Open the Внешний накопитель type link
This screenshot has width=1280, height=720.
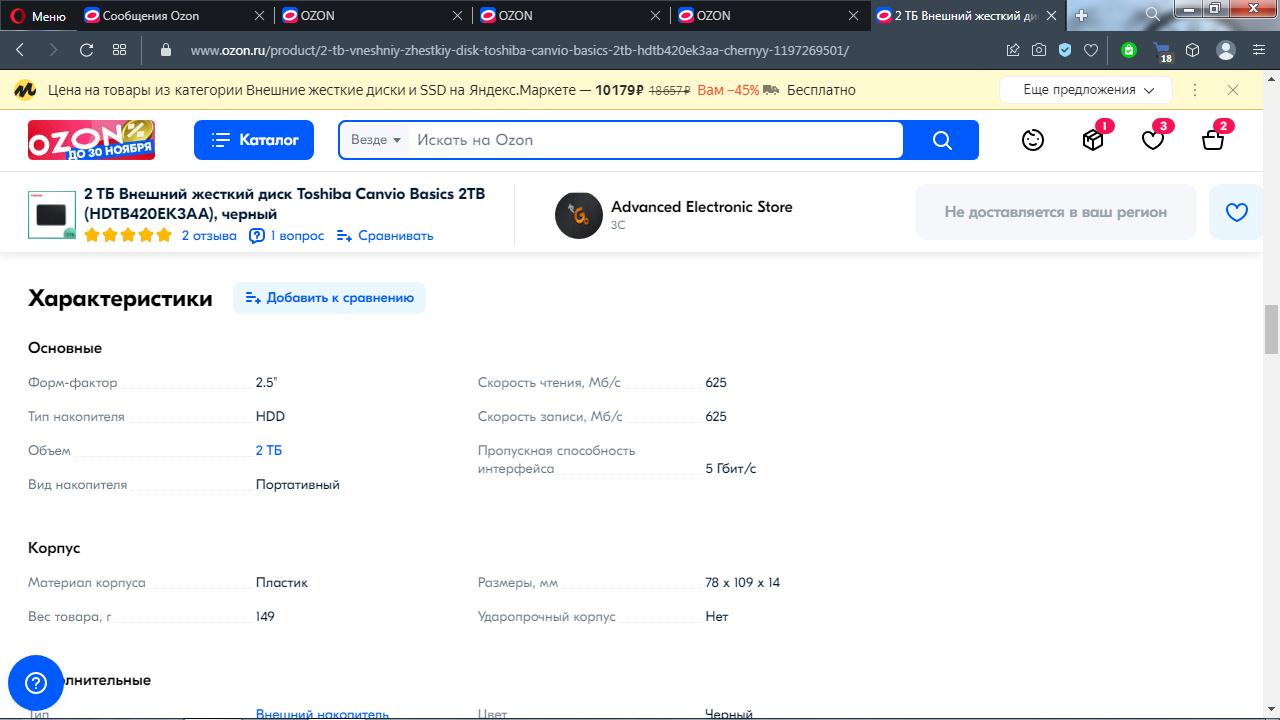[x=322, y=714]
